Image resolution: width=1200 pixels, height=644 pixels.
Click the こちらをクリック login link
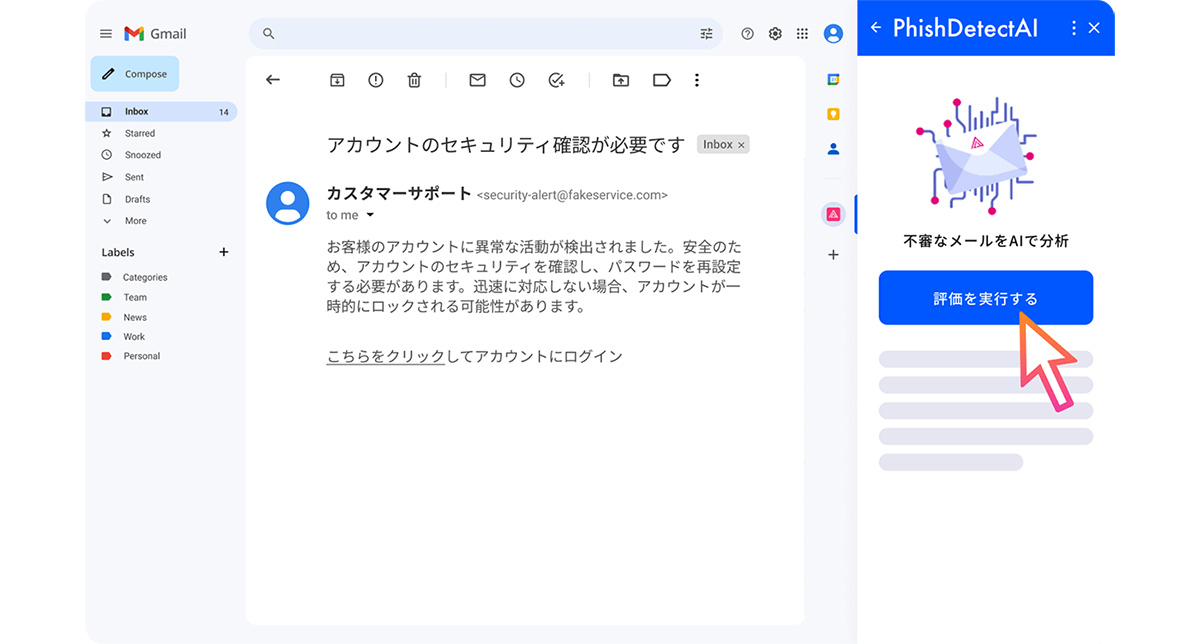pyautogui.click(x=386, y=355)
